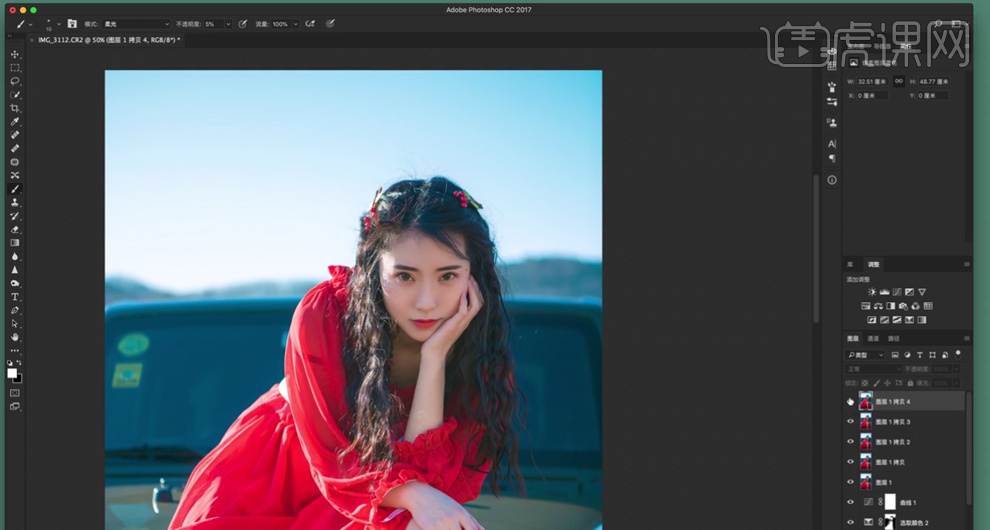Select the Hand tool
The image size is (990, 530).
click(x=15, y=337)
